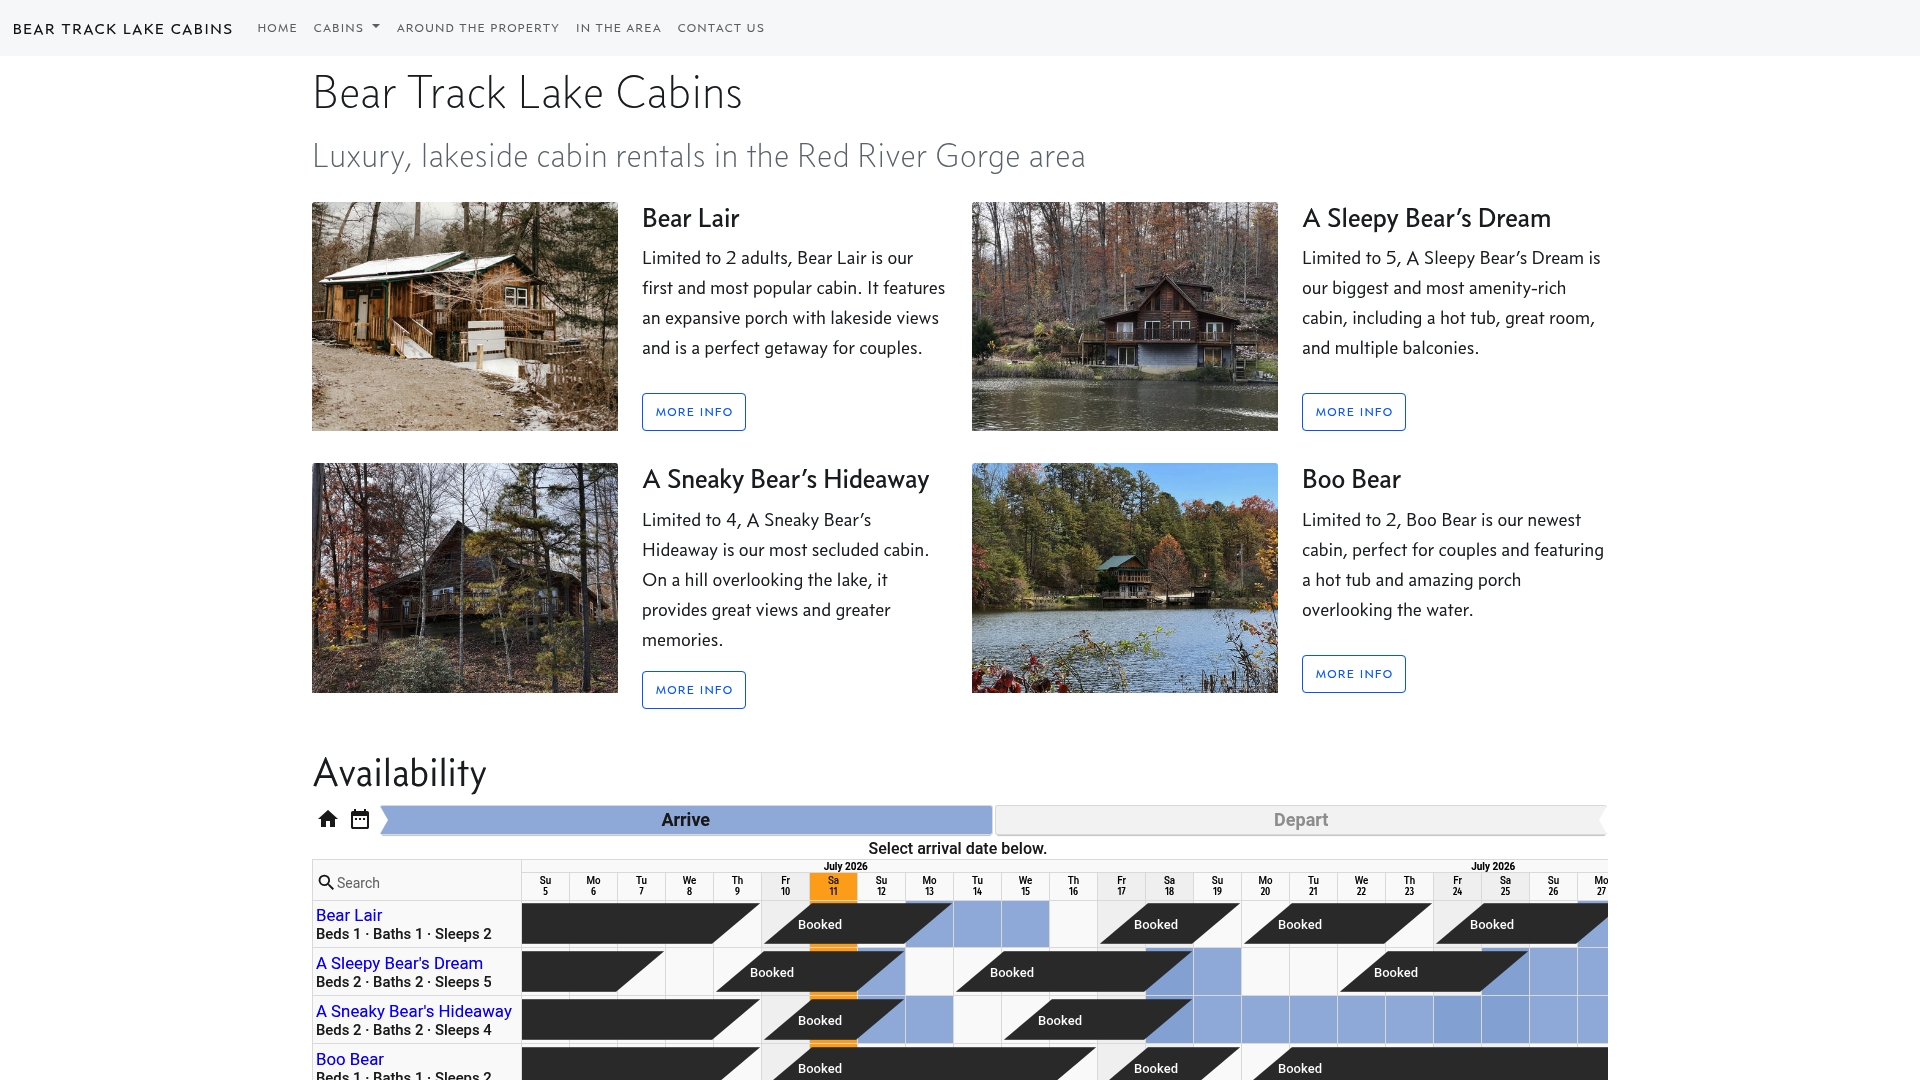Screen dimensions: 1920x1080
Task: Open Contact Us page
Action: [x=721, y=28]
